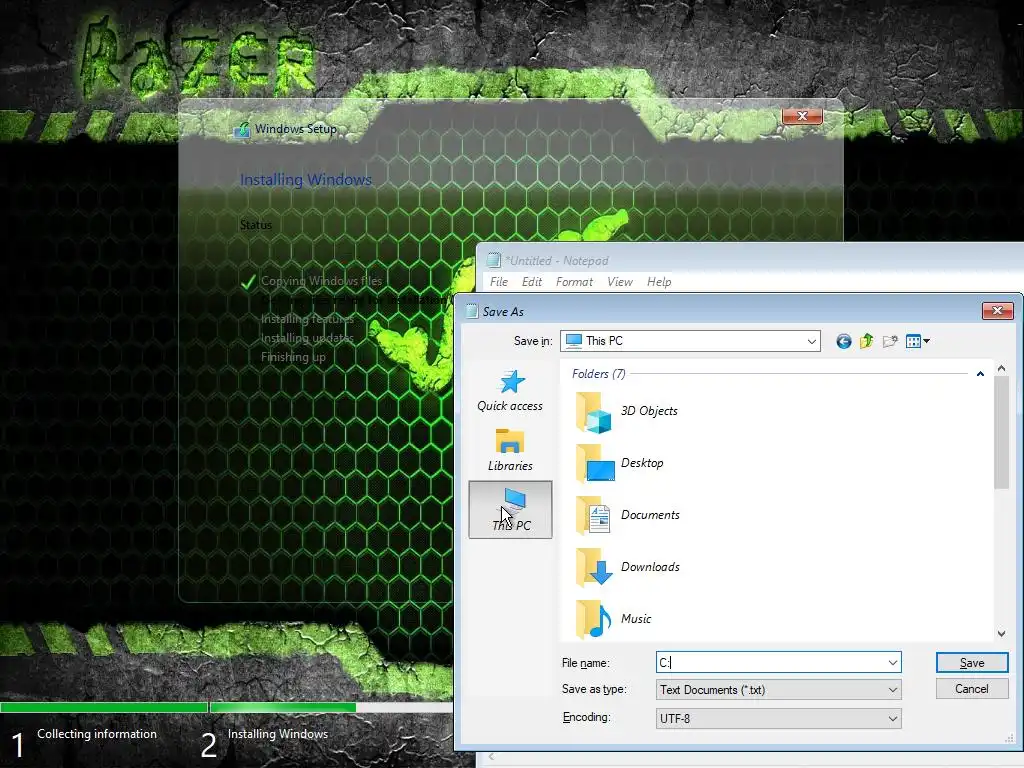
Task: Select the Downloads folder icon
Action: (594, 567)
